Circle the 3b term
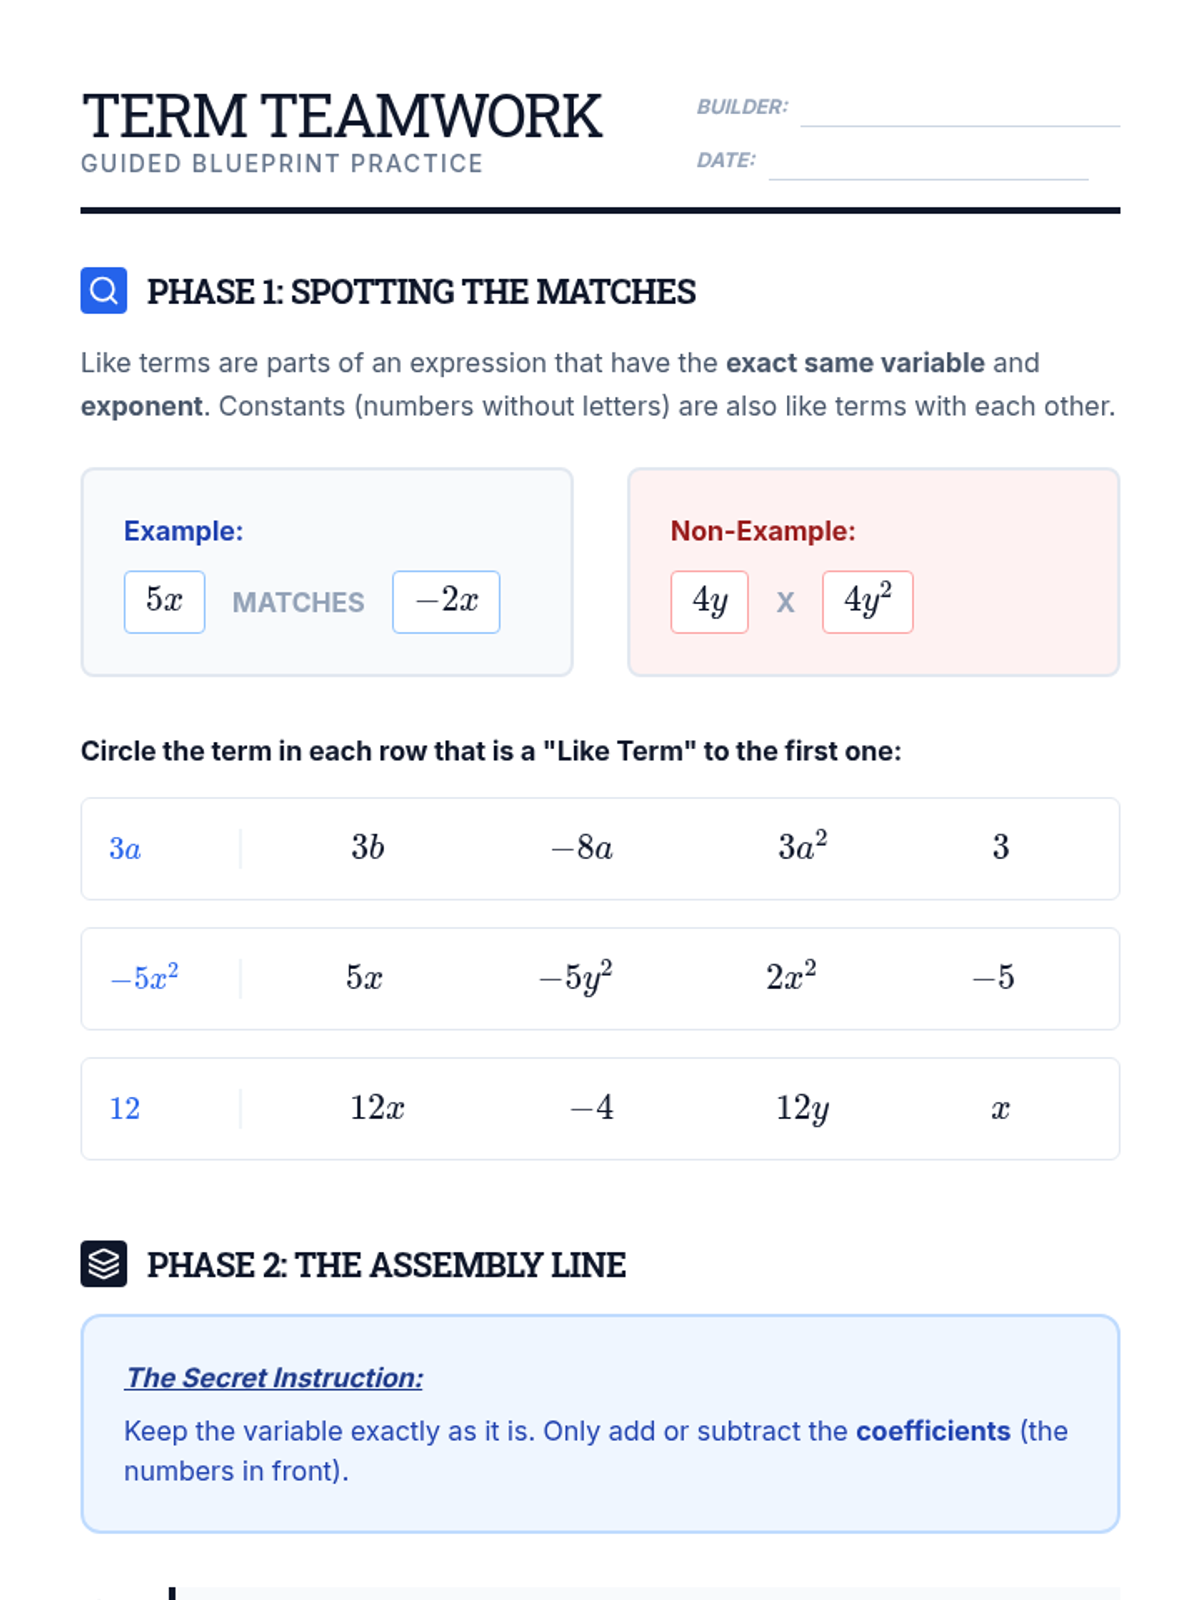This screenshot has height=1600, width=1200. pos(367,849)
